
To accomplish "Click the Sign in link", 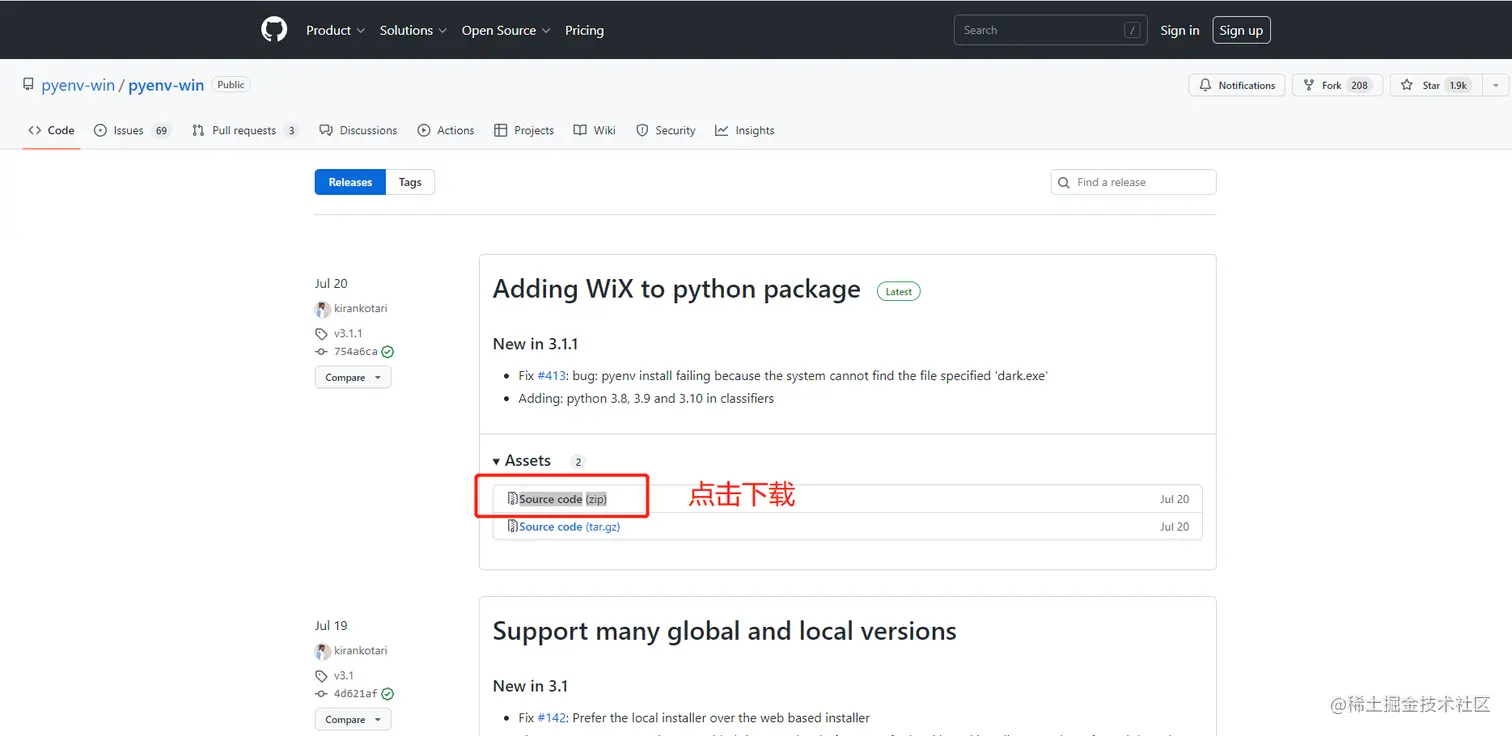I will 1180,30.
